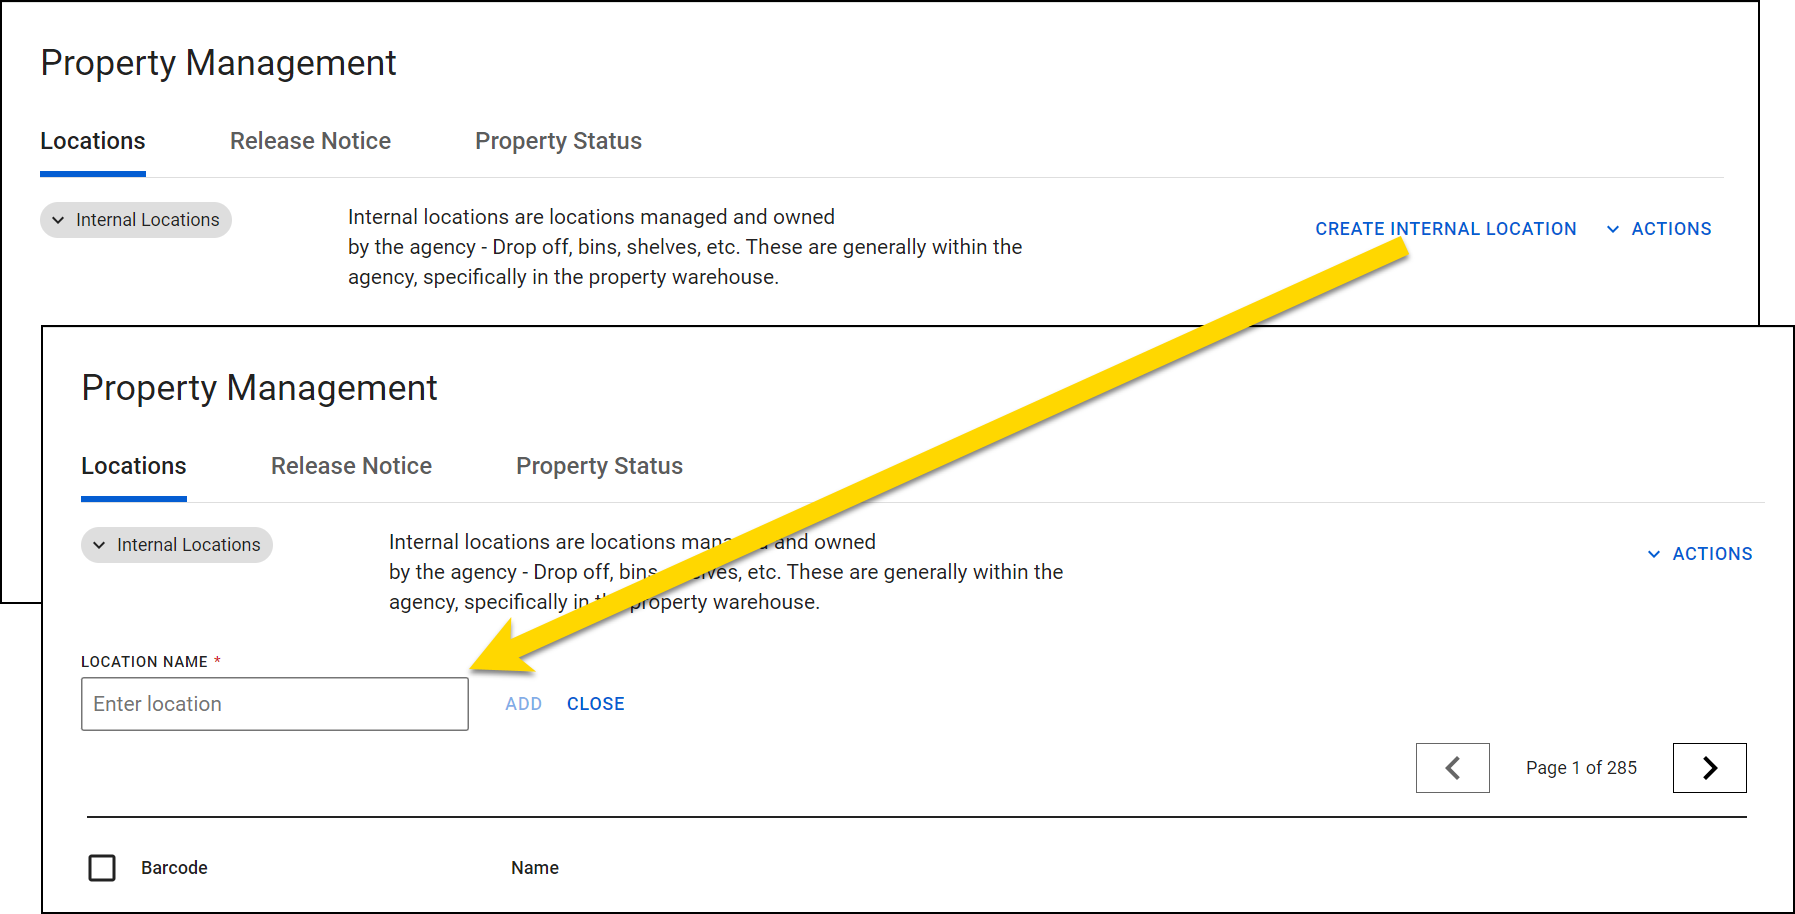This screenshot has height=914, width=1795.
Task: Click the next page arrow icon
Action: pyautogui.click(x=1709, y=768)
